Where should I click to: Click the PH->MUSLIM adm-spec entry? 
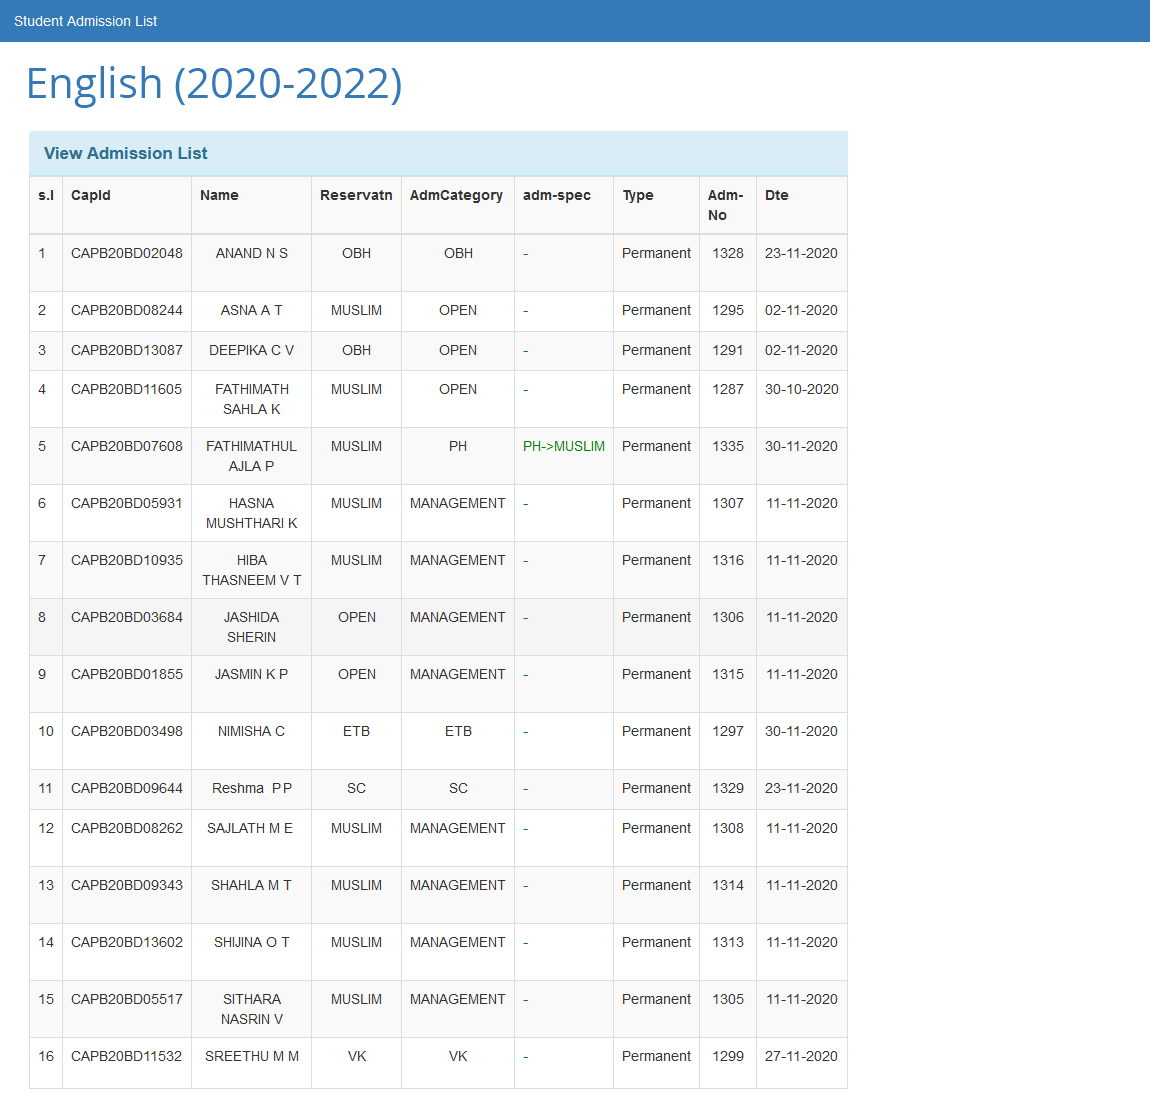[564, 446]
